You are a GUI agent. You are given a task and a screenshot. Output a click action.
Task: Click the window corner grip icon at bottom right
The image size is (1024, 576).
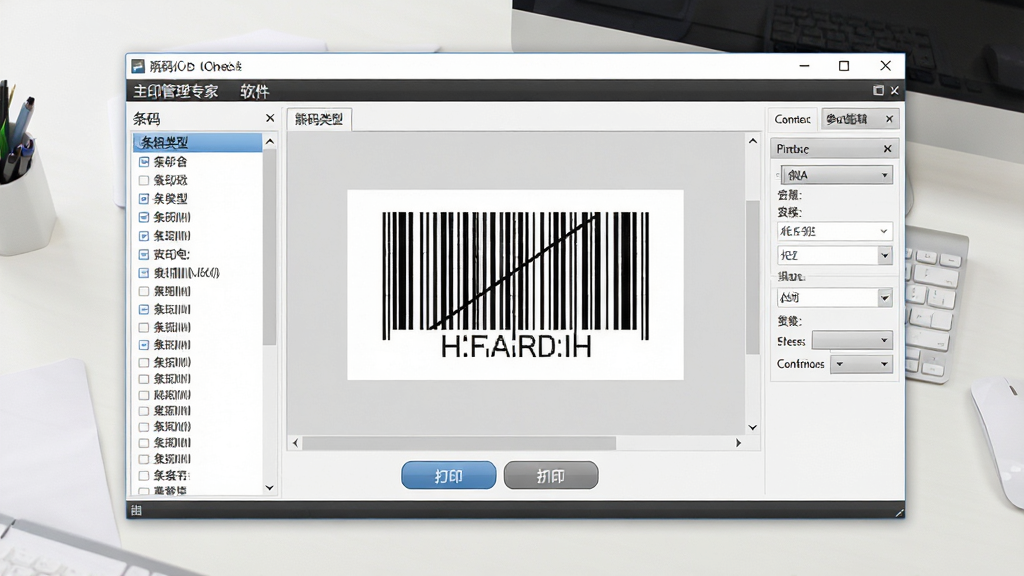click(900, 513)
